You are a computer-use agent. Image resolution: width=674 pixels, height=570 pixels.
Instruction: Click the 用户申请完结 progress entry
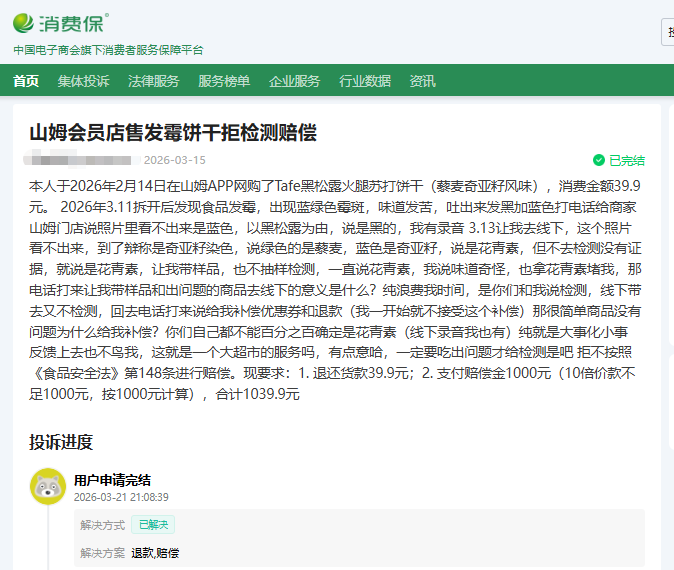point(112,480)
